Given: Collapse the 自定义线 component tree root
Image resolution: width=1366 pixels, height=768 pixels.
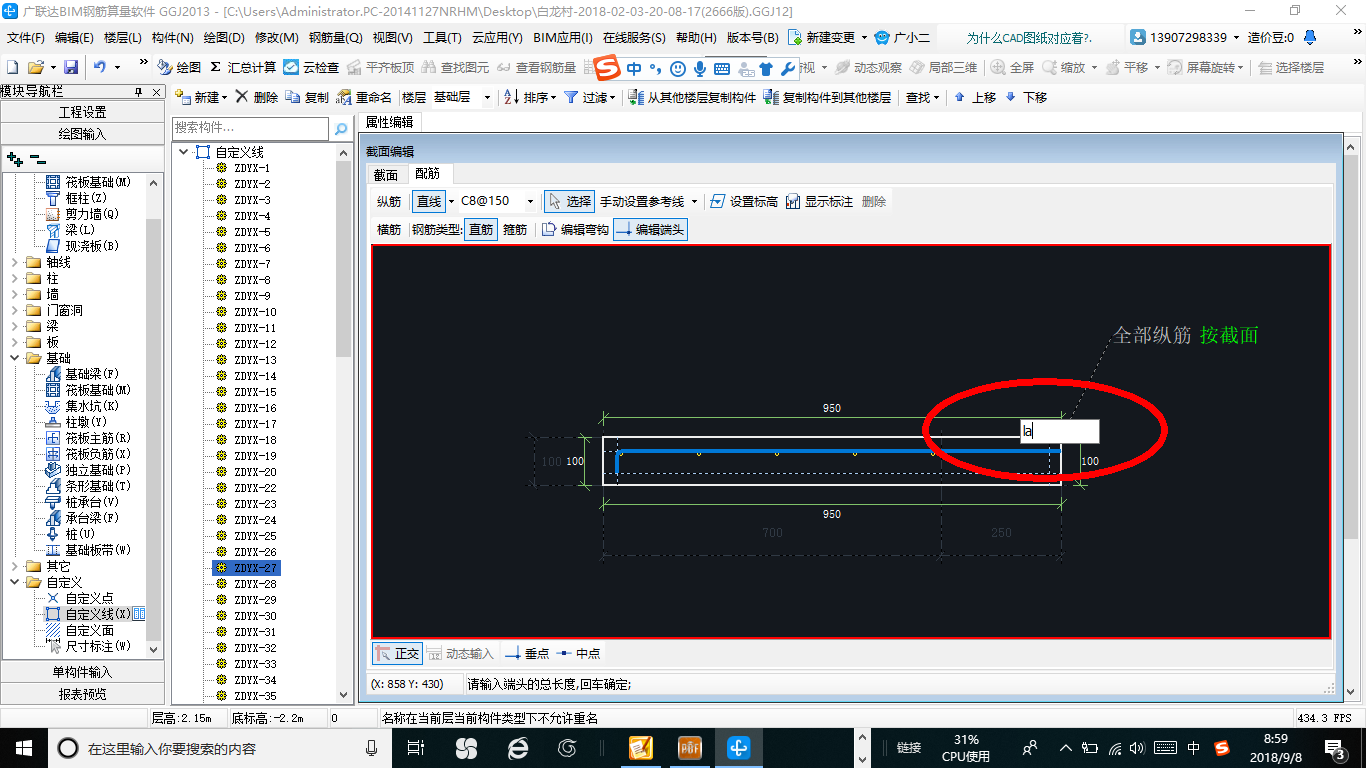Looking at the screenshot, I should [x=184, y=152].
